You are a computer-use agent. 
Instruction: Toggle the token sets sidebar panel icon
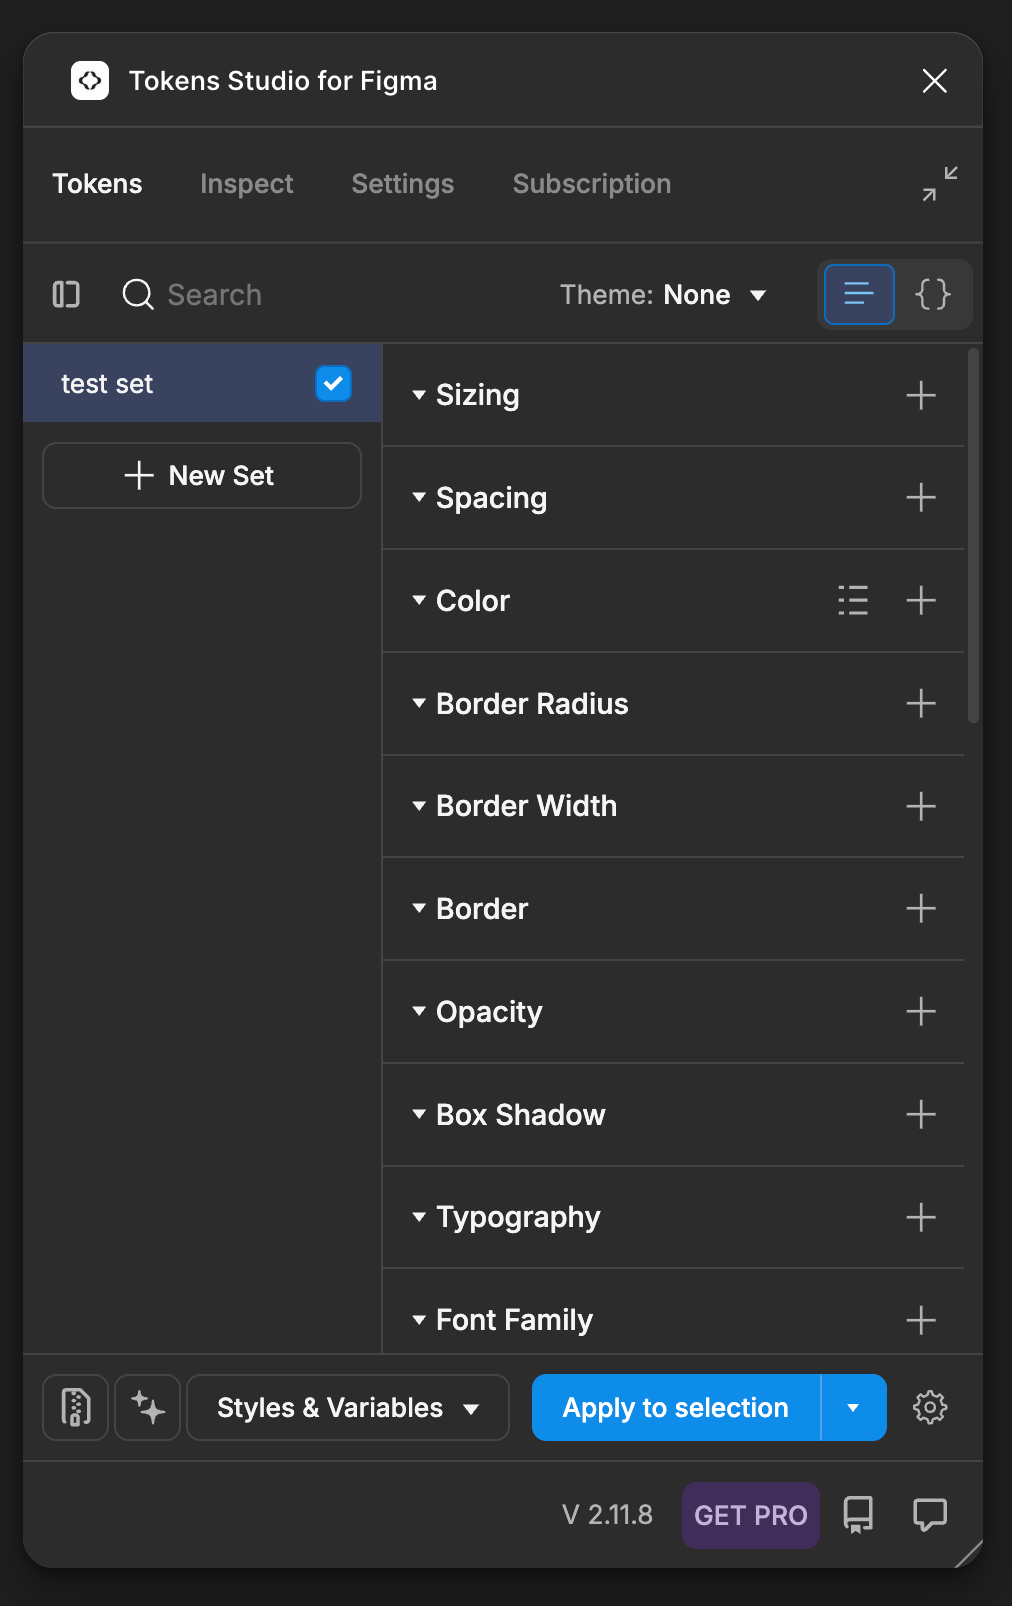point(66,294)
